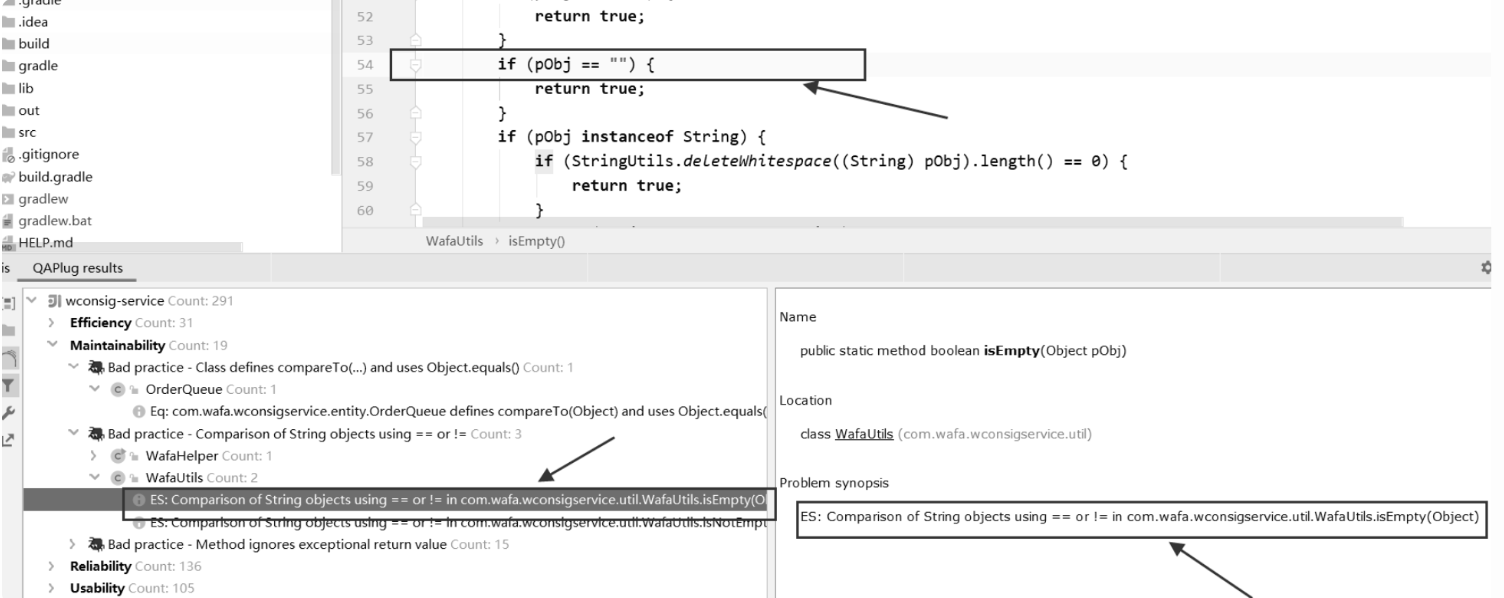Toggle the code fold marker on line 54
Viewport: 1504px width, 598px height.
pyautogui.click(x=415, y=65)
